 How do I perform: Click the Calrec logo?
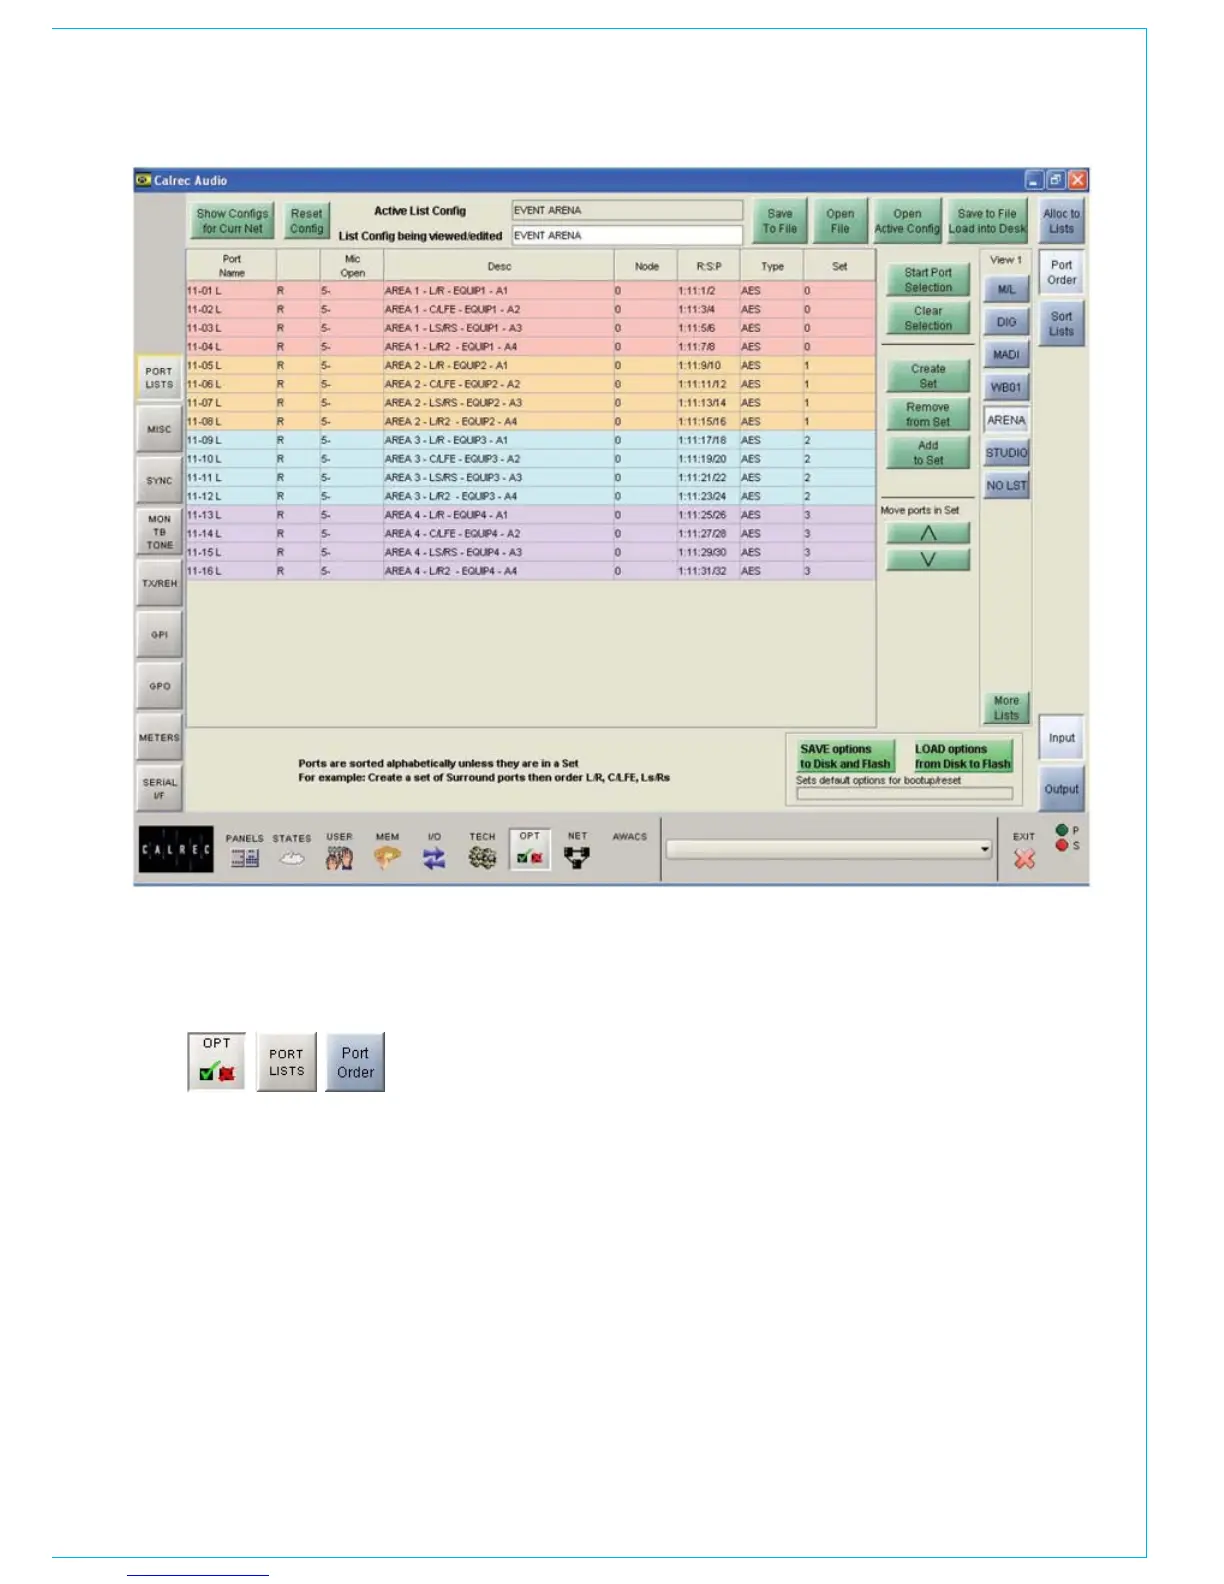[176, 849]
